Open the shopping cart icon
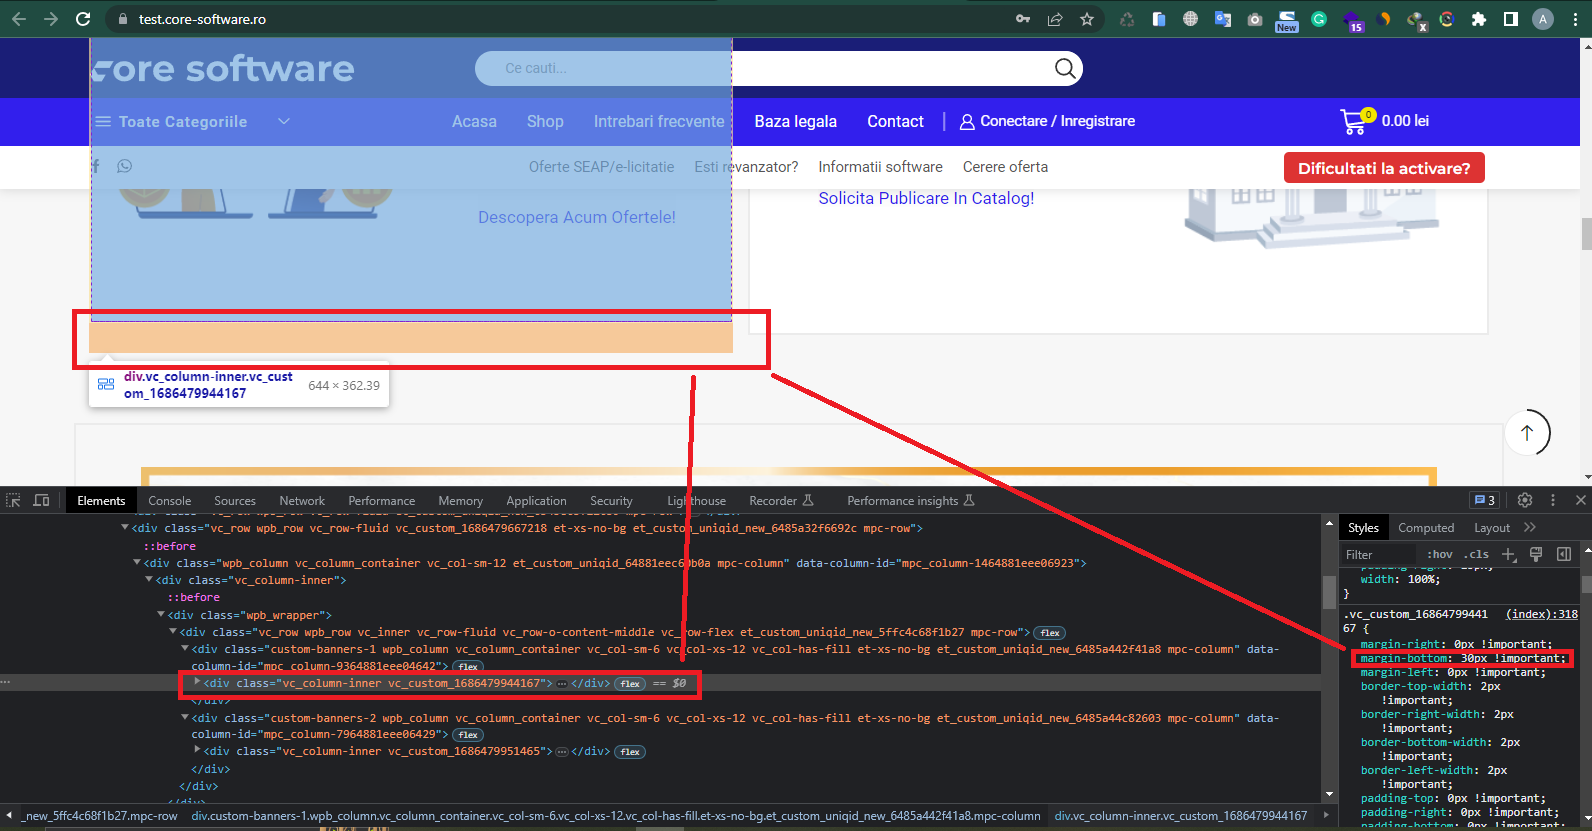This screenshot has width=1592, height=831. pyautogui.click(x=1354, y=121)
